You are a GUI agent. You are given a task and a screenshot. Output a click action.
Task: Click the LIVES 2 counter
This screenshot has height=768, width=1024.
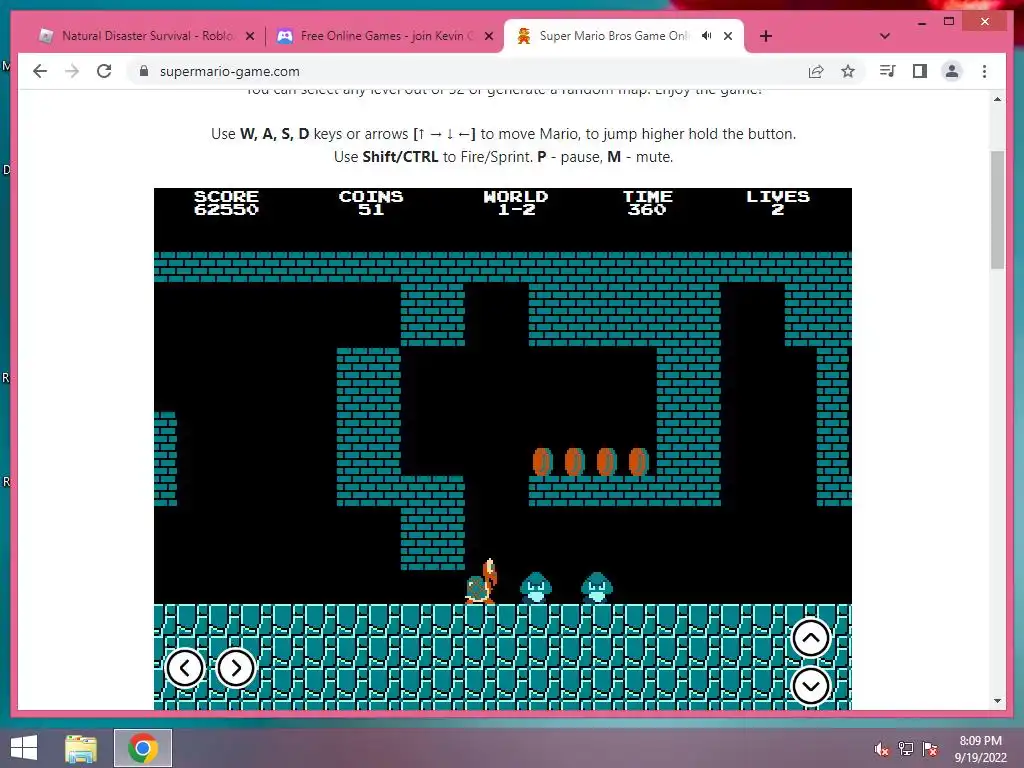tap(778, 203)
